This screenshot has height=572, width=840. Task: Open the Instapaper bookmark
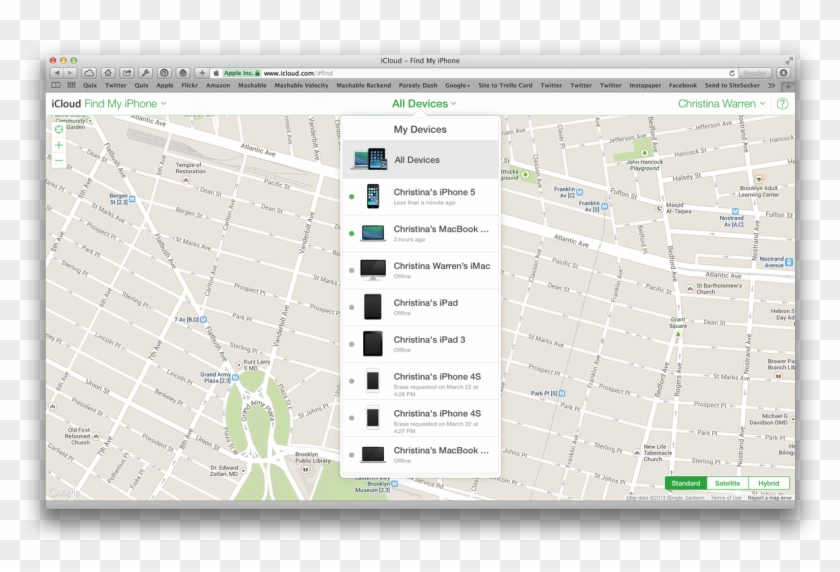(645, 85)
